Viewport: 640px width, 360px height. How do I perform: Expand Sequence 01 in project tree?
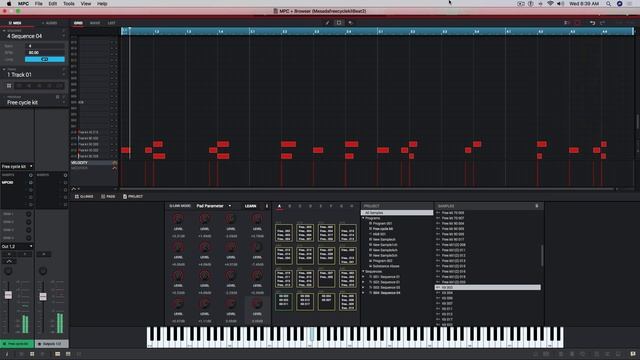tap(363, 277)
